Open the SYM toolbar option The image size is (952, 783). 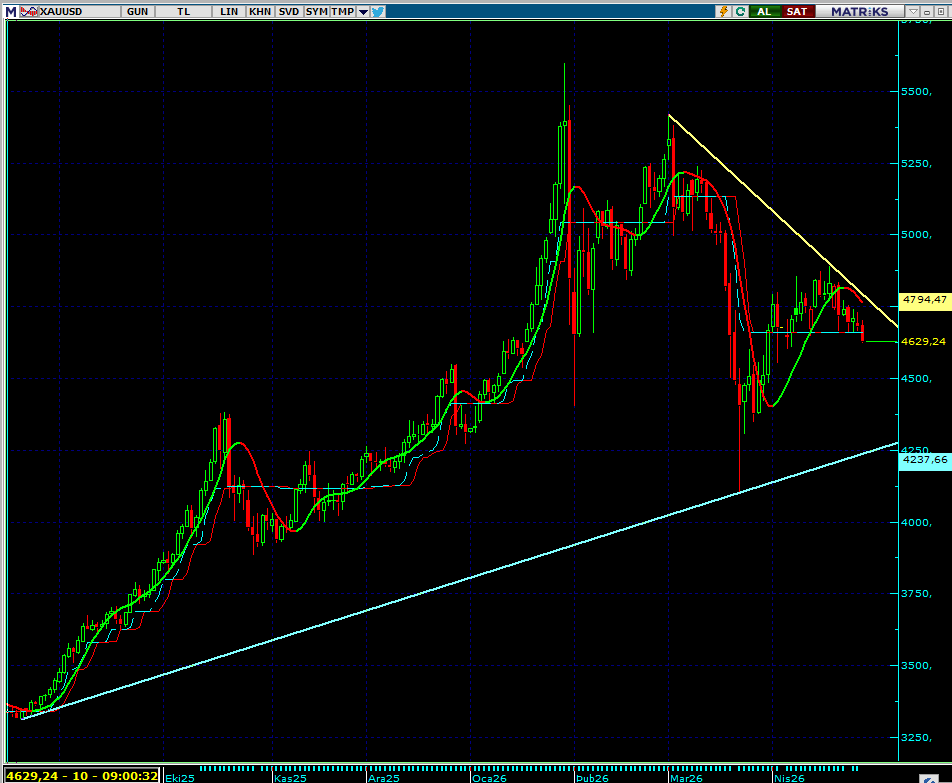(x=316, y=12)
